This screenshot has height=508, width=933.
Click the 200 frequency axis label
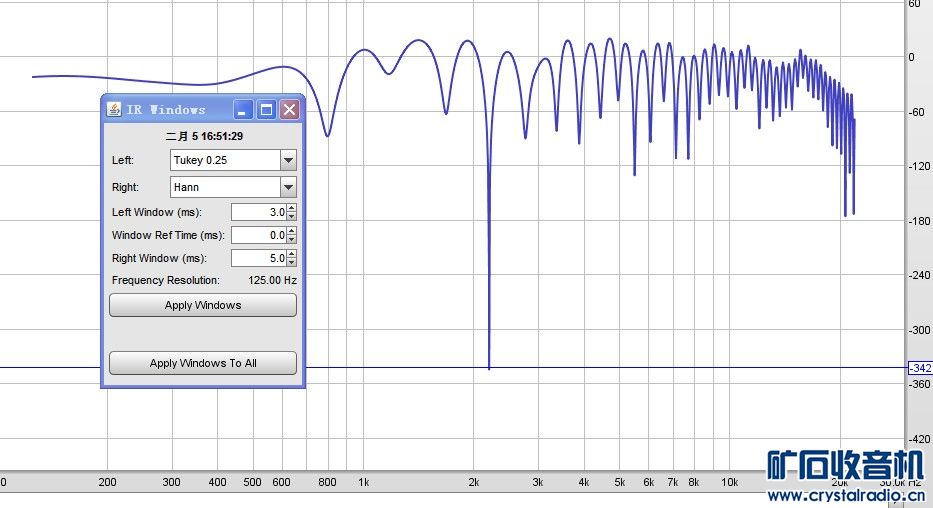pyautogui.click(x=107, y=482)
